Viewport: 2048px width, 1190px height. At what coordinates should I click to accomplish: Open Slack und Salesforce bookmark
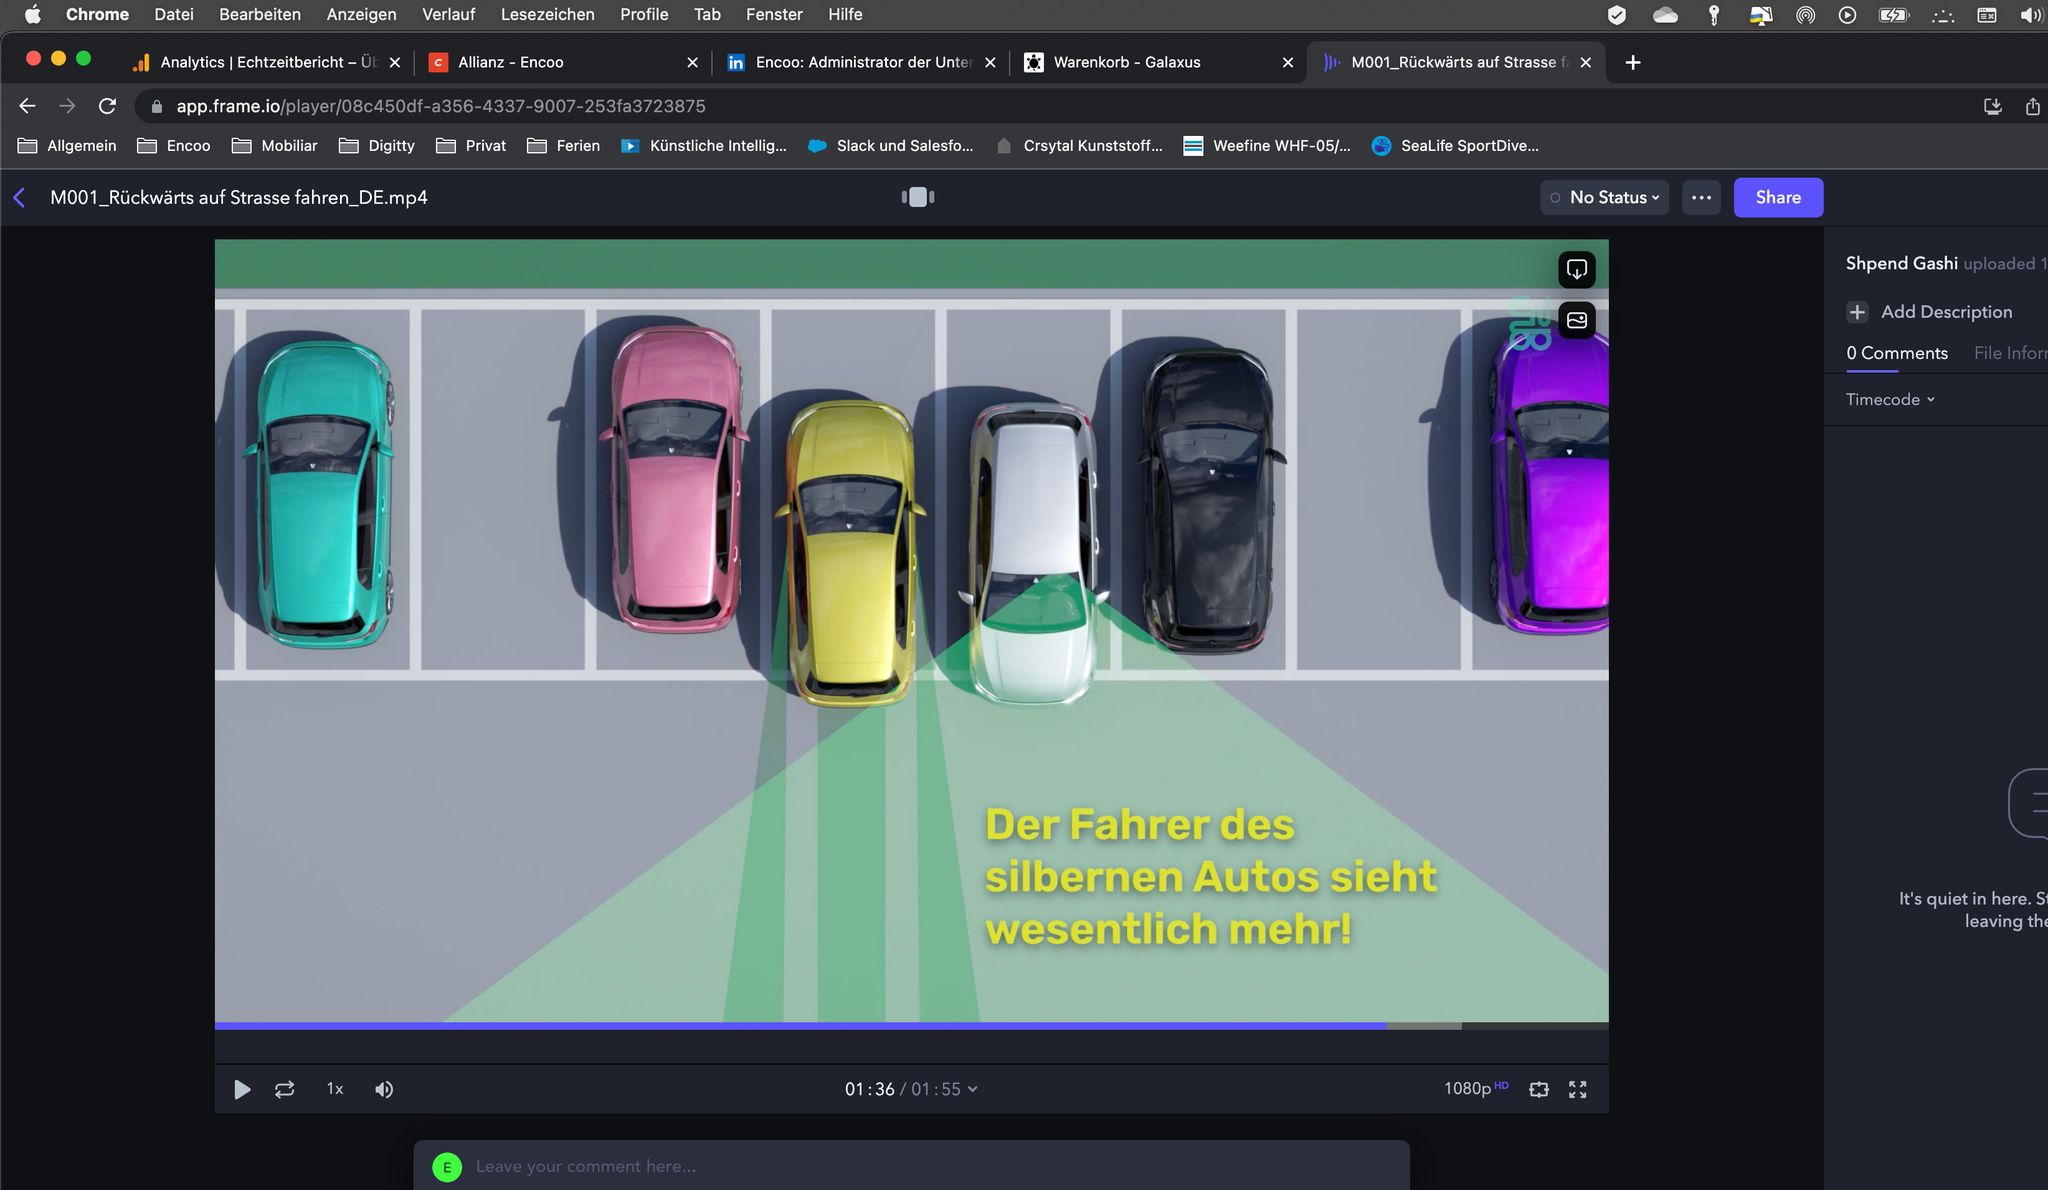point(890,146)
